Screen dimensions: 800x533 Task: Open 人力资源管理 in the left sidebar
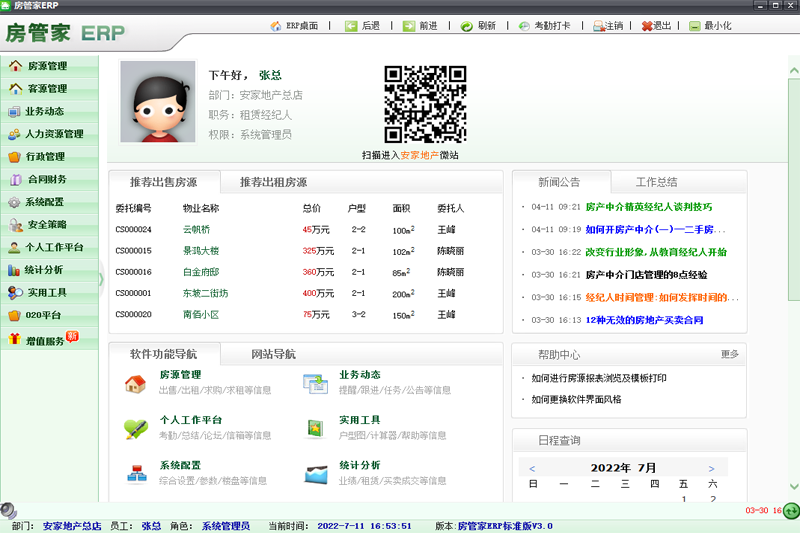pyautogui.click(x=53, y=134)
